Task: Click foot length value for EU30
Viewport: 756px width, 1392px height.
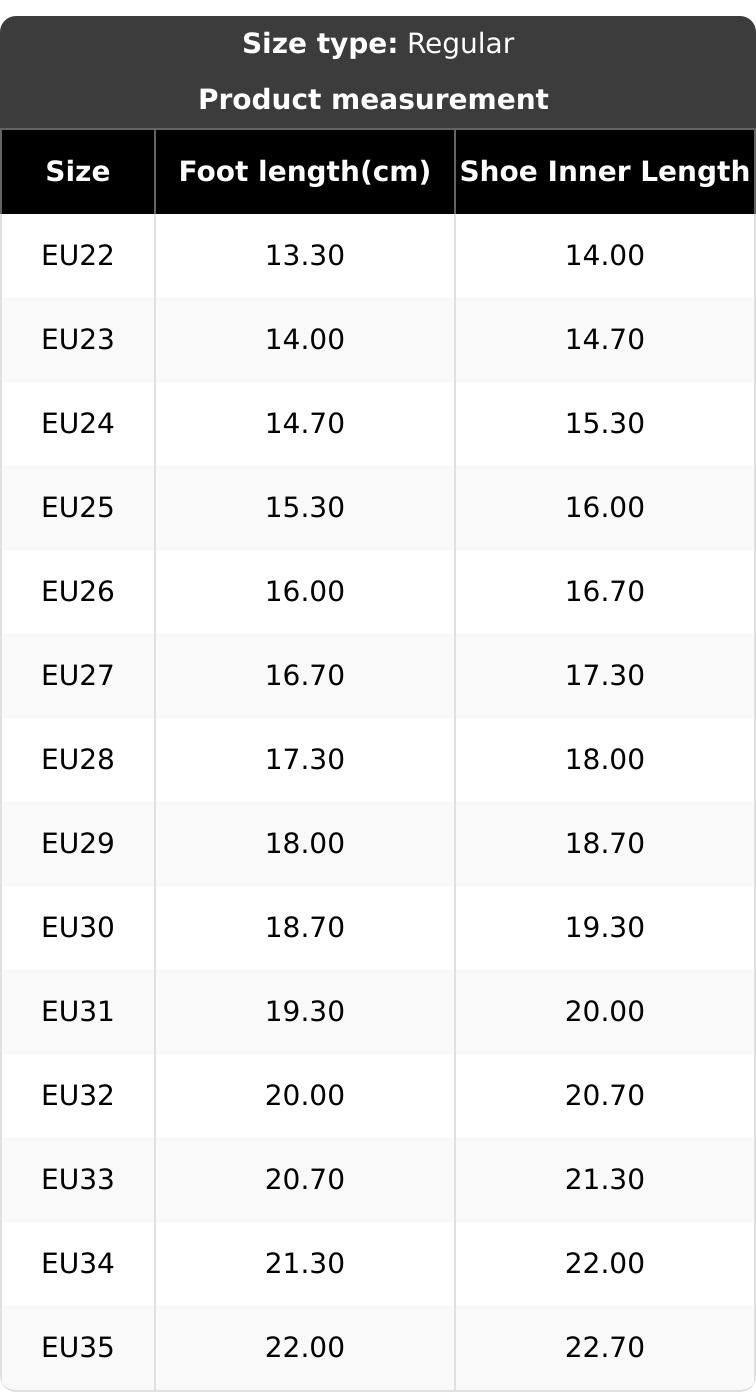Action: point(305,928)
